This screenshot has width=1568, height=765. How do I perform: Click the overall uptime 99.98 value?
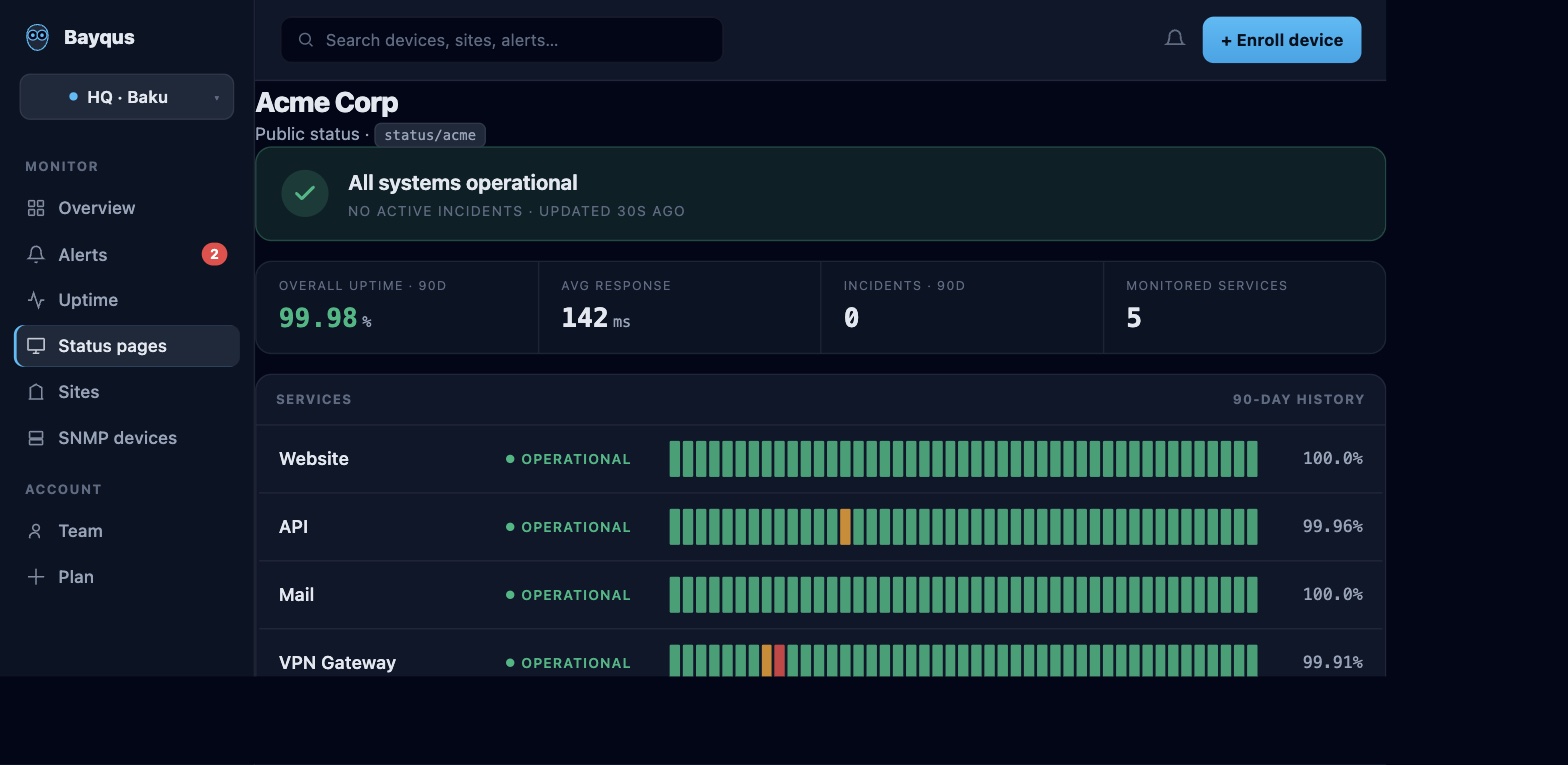pos(318,318)
